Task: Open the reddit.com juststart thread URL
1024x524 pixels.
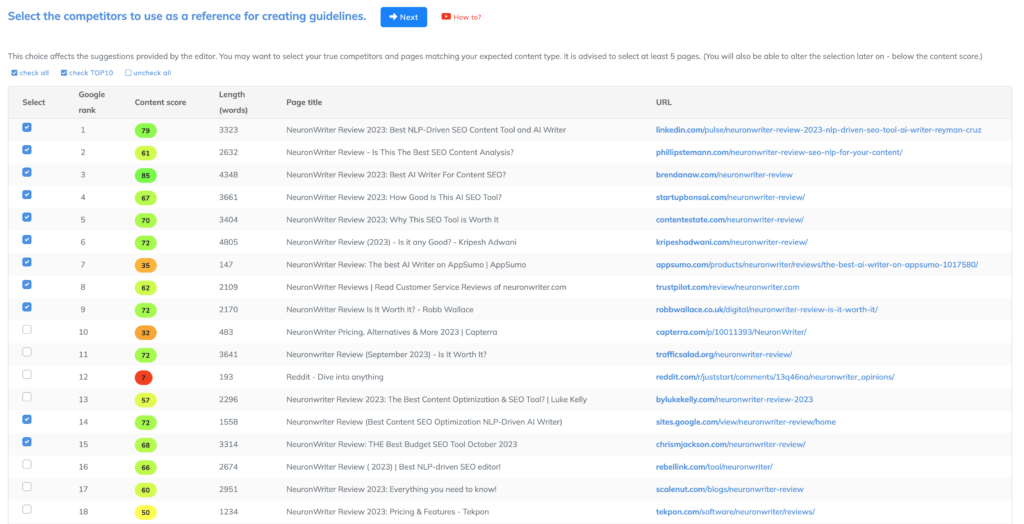Action: [x=775, y=377]
